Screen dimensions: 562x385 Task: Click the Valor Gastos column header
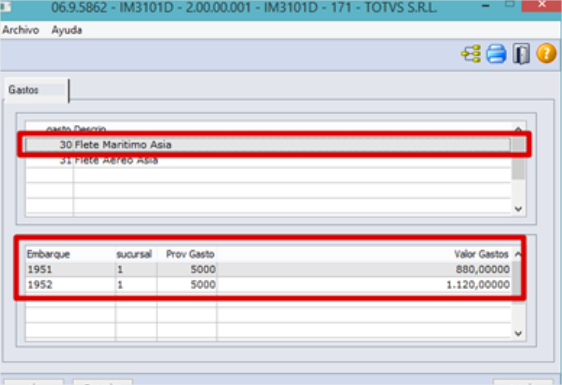point(364,254)
